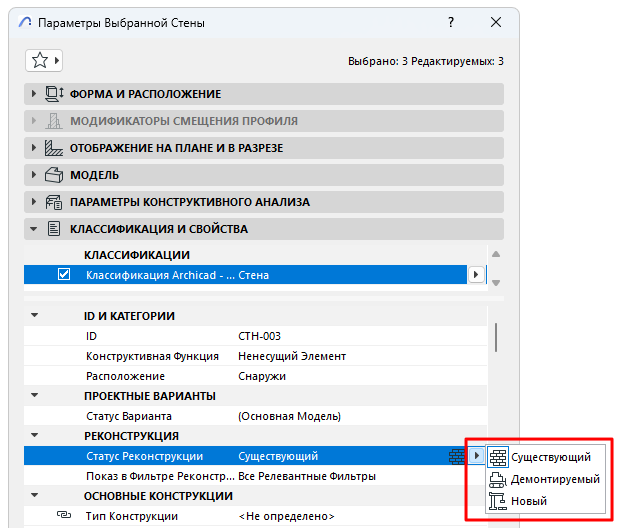Click the Тип Конструкции label
Image resolution: width=619 pixels, height=528 pixels.
(x=132, y=516)
